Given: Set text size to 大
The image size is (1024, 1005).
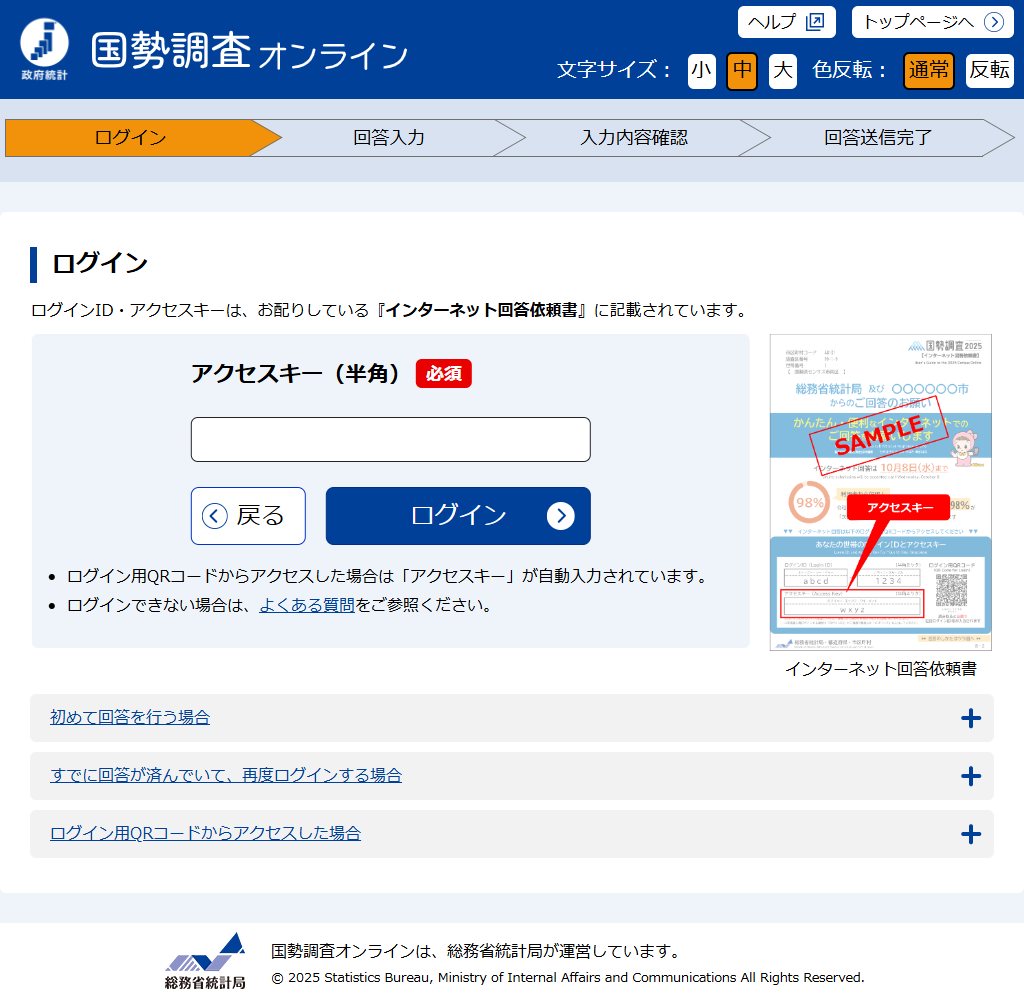Looking at the screenshot, I should (783, 71).
